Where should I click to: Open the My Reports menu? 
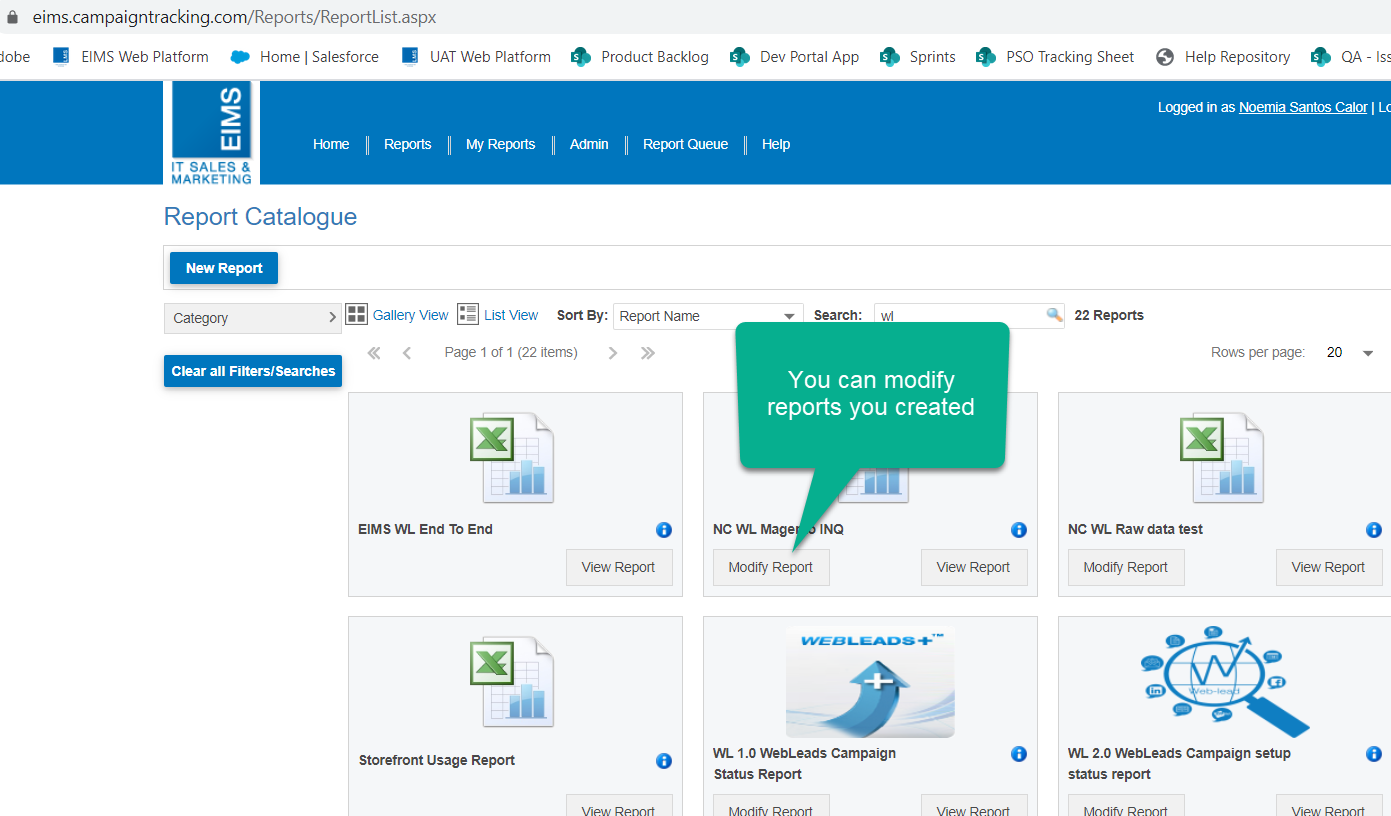[501, 144]
